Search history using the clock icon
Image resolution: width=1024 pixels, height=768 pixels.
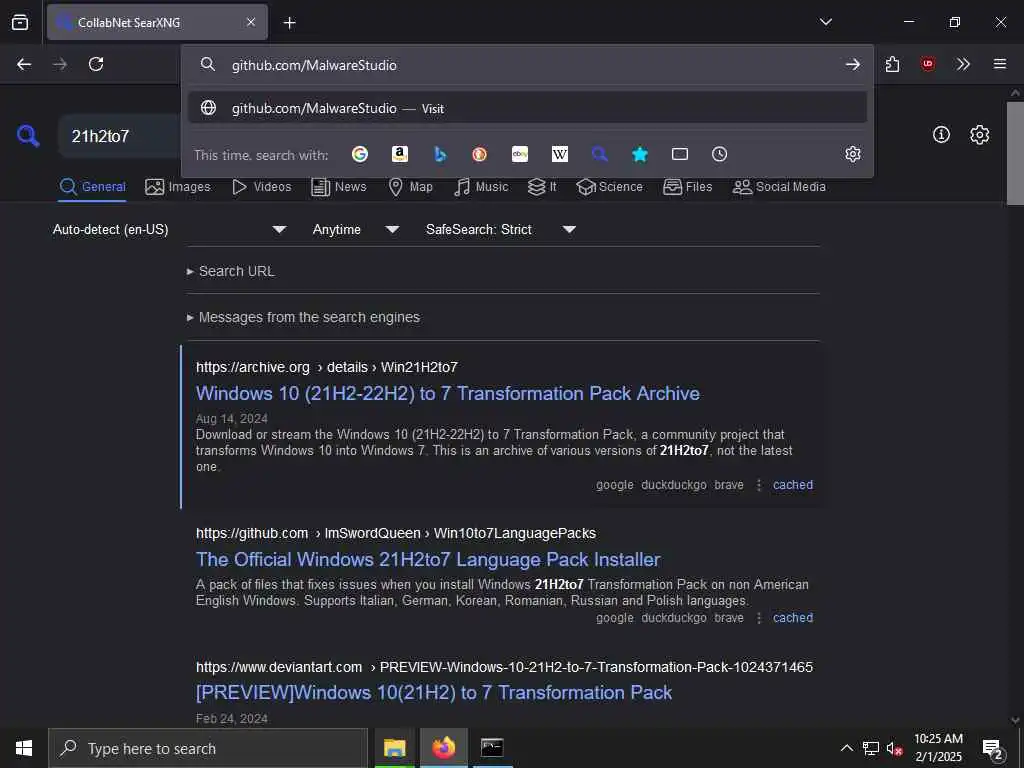[719, 154]
